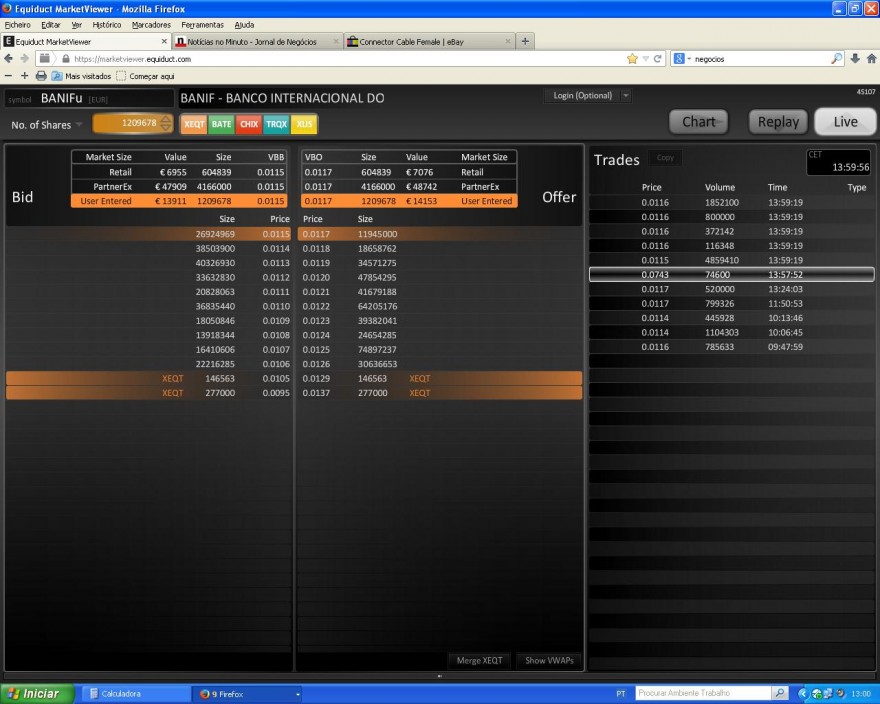Reload the page with the refresh icon
The height and width of the screenshot is (704, 880).
[x=657, y=59]
